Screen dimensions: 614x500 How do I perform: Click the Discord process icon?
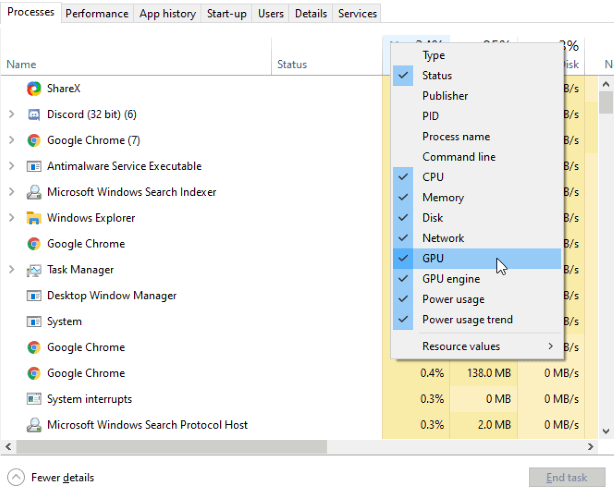(x=34, y=114)
